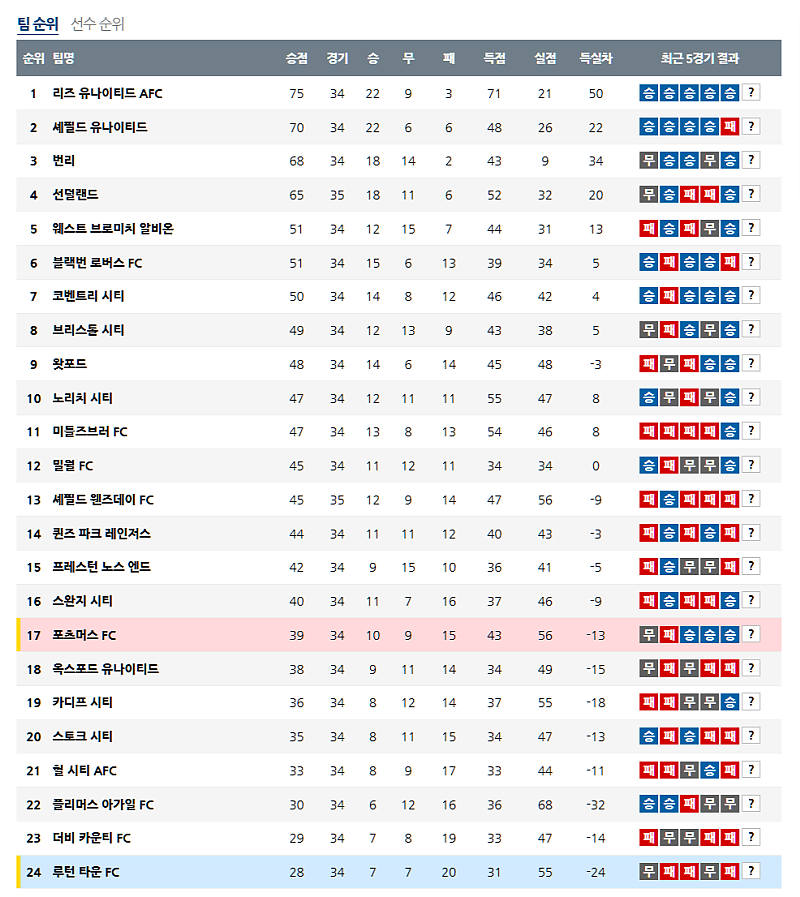Switch to the 선수 순위 tab
800x897 pixels.
(x=98, y=24)
